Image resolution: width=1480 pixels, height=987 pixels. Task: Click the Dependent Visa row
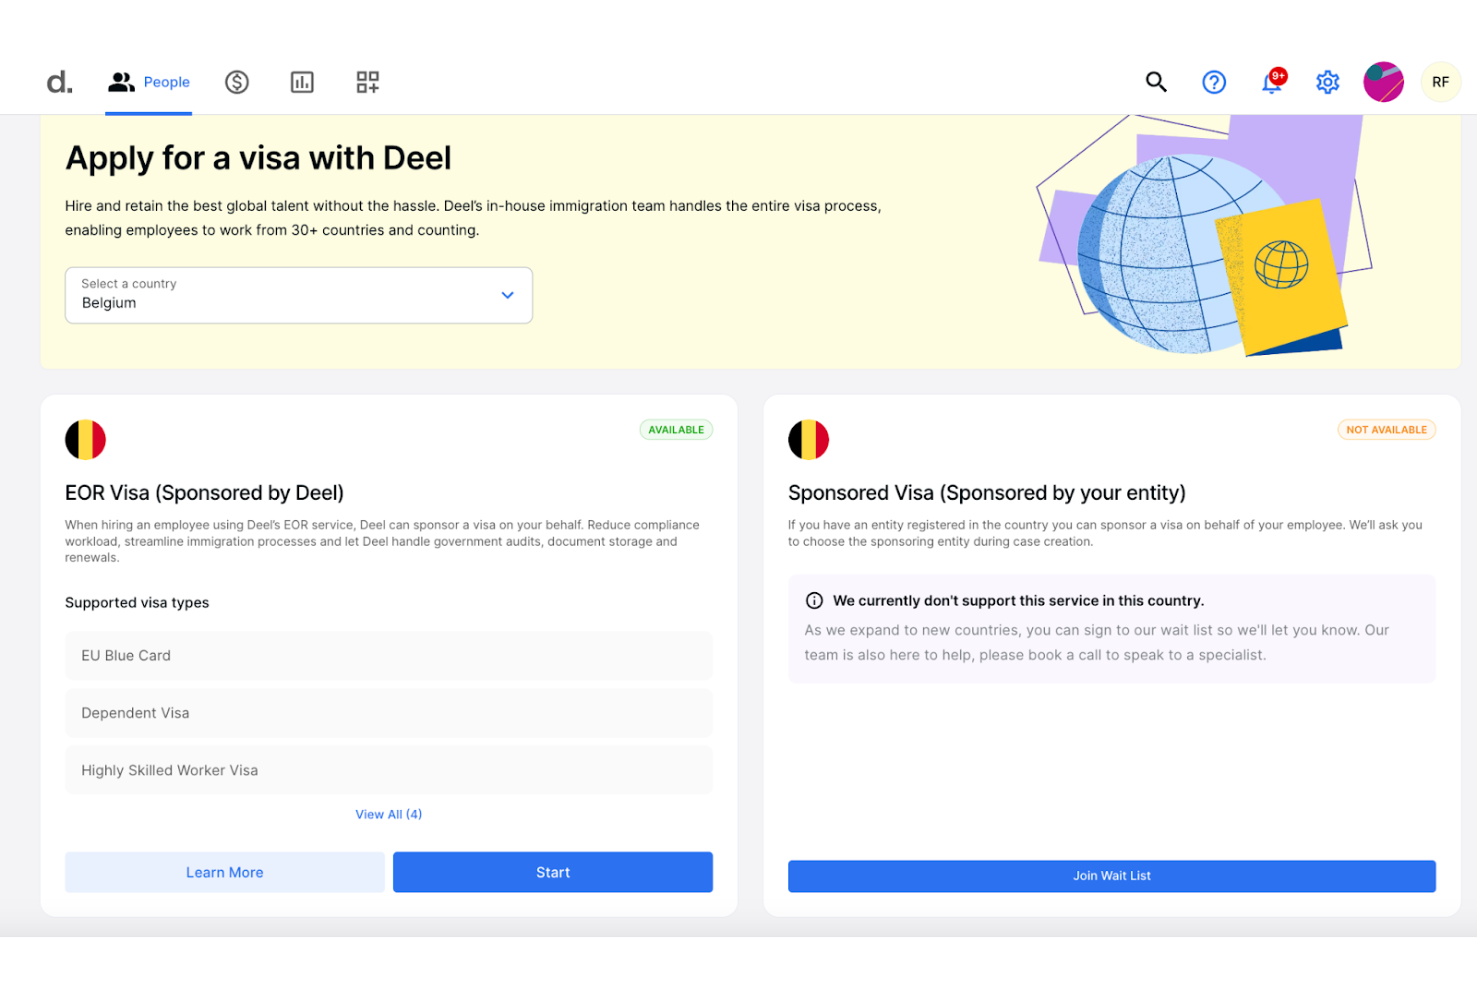pyautogui.click(x=389, y=713)
